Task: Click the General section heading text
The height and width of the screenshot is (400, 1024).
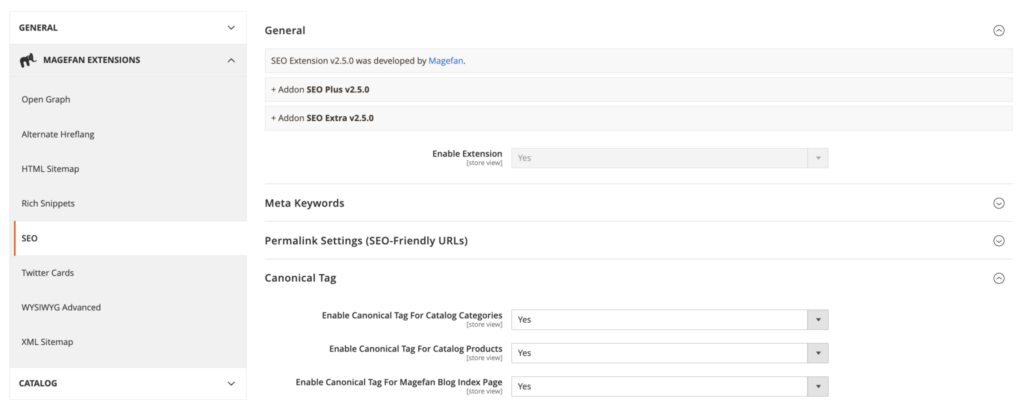Action: [285, 30]
